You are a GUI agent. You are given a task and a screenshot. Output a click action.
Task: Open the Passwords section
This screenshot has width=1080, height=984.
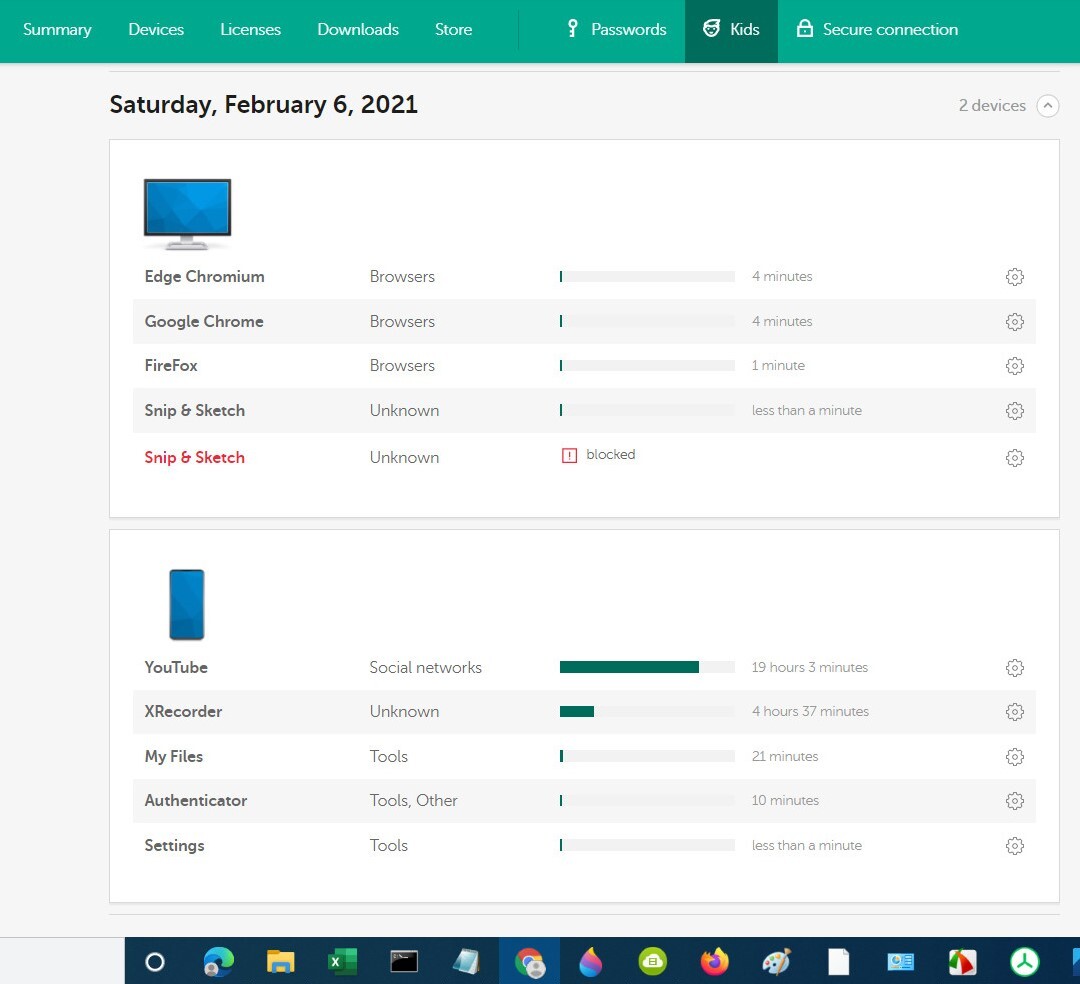coord(616,29)
